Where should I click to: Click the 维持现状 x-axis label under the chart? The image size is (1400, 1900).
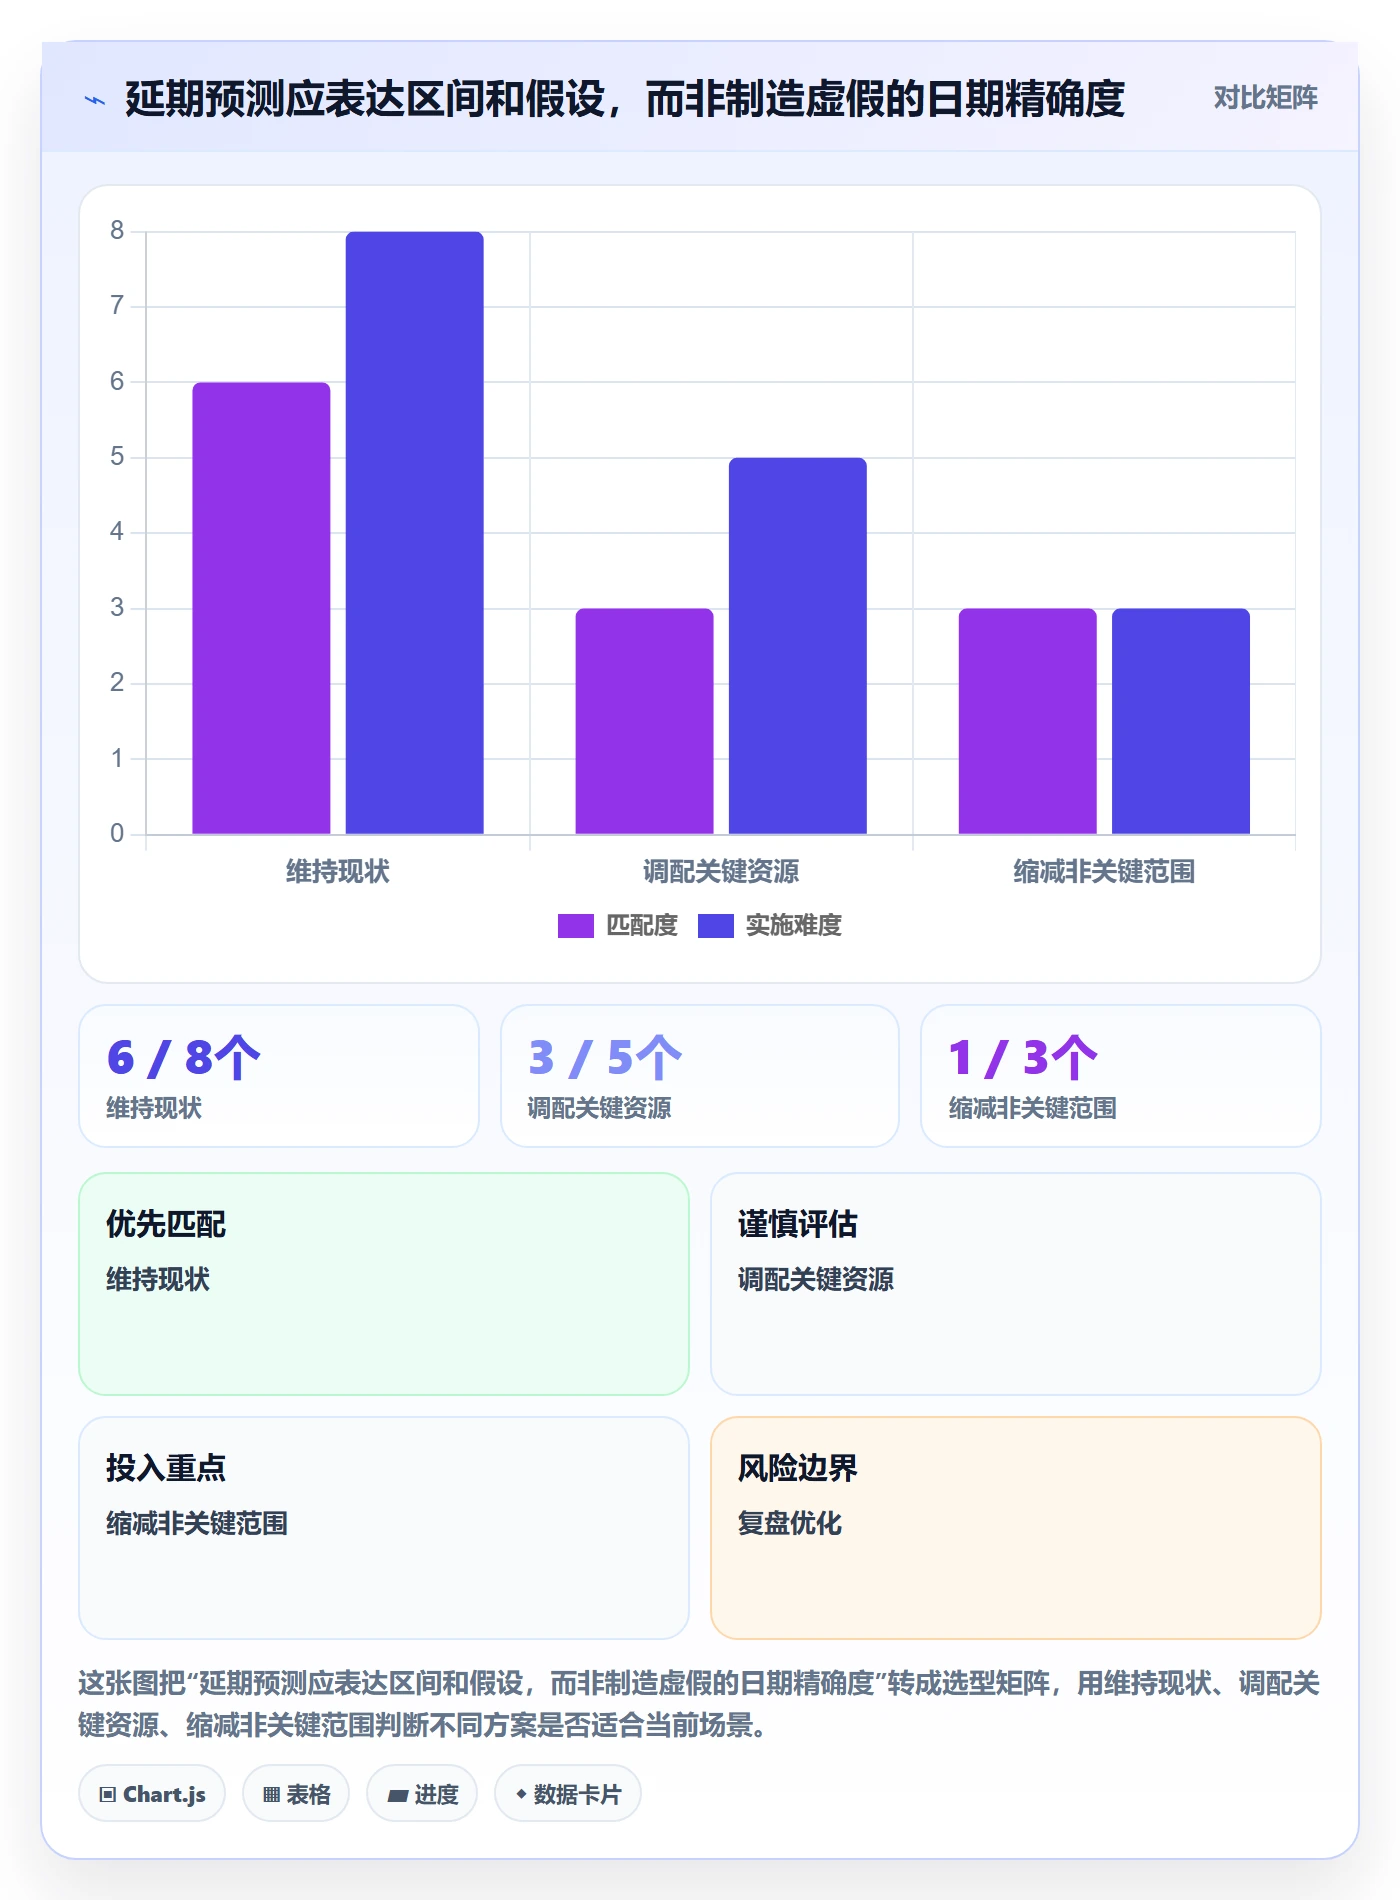(x=338, y=872)
